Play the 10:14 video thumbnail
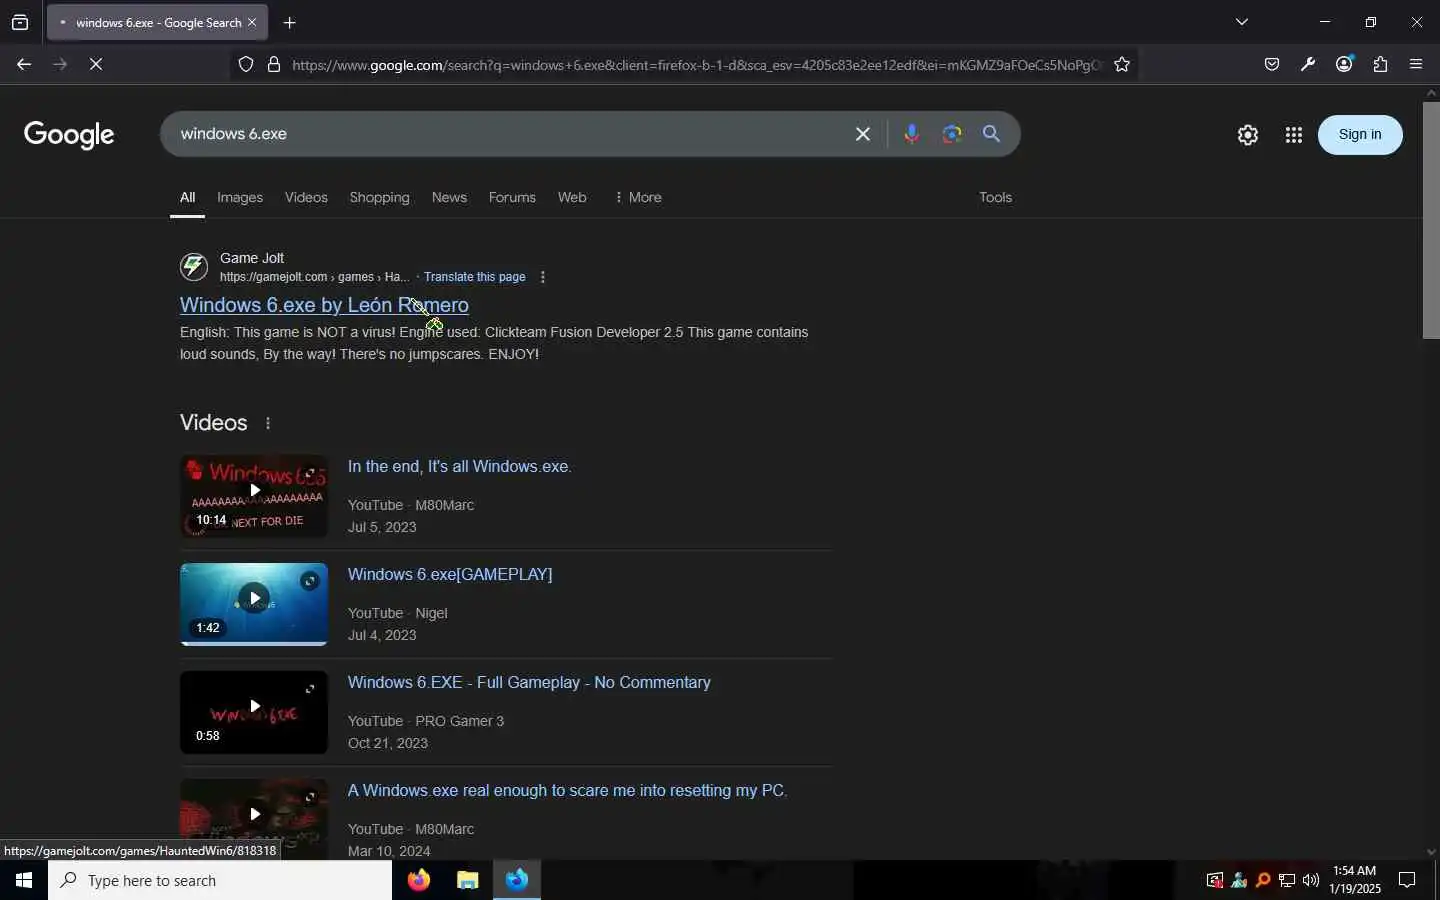The height and width of the screenshot is (900, 1440). 254,497
